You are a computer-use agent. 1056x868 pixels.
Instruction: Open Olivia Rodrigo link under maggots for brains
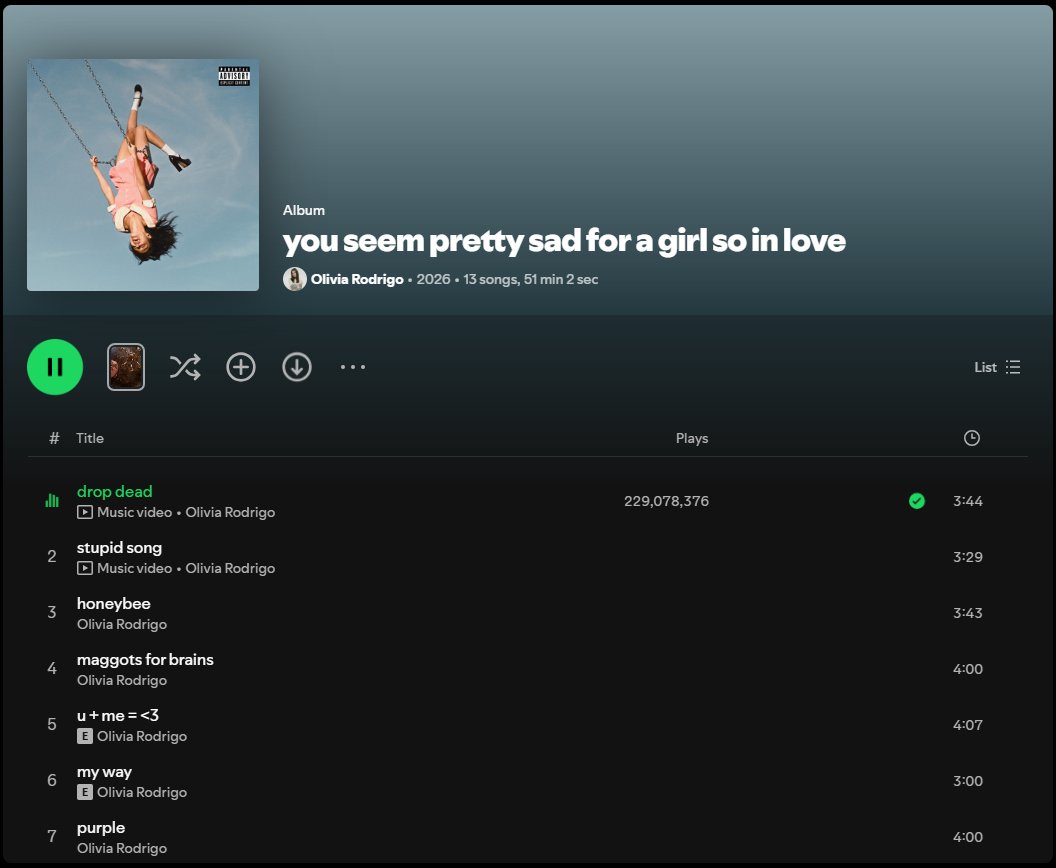tap(122, 680)
